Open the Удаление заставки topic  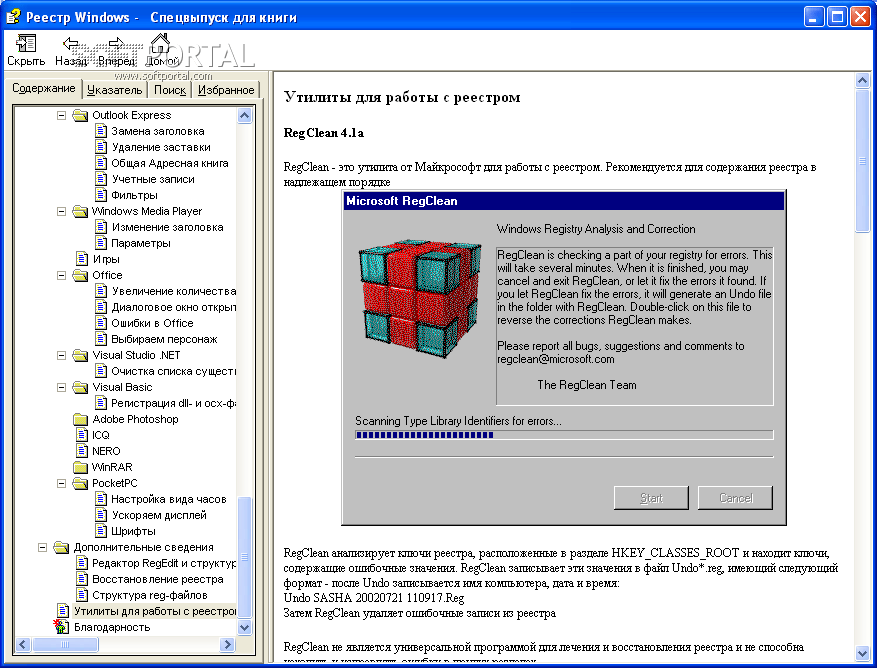point(161,148)
